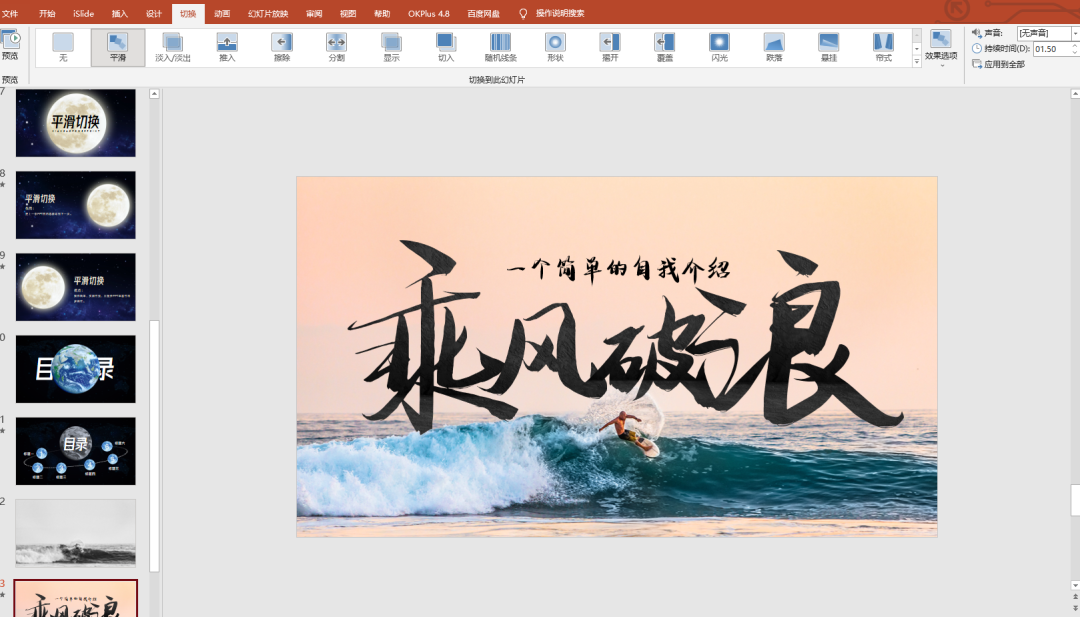This screenshot has height=617, width=1080.
Task: Apply the 揭开 (Uncover) transition
Action: pos(610,48)
